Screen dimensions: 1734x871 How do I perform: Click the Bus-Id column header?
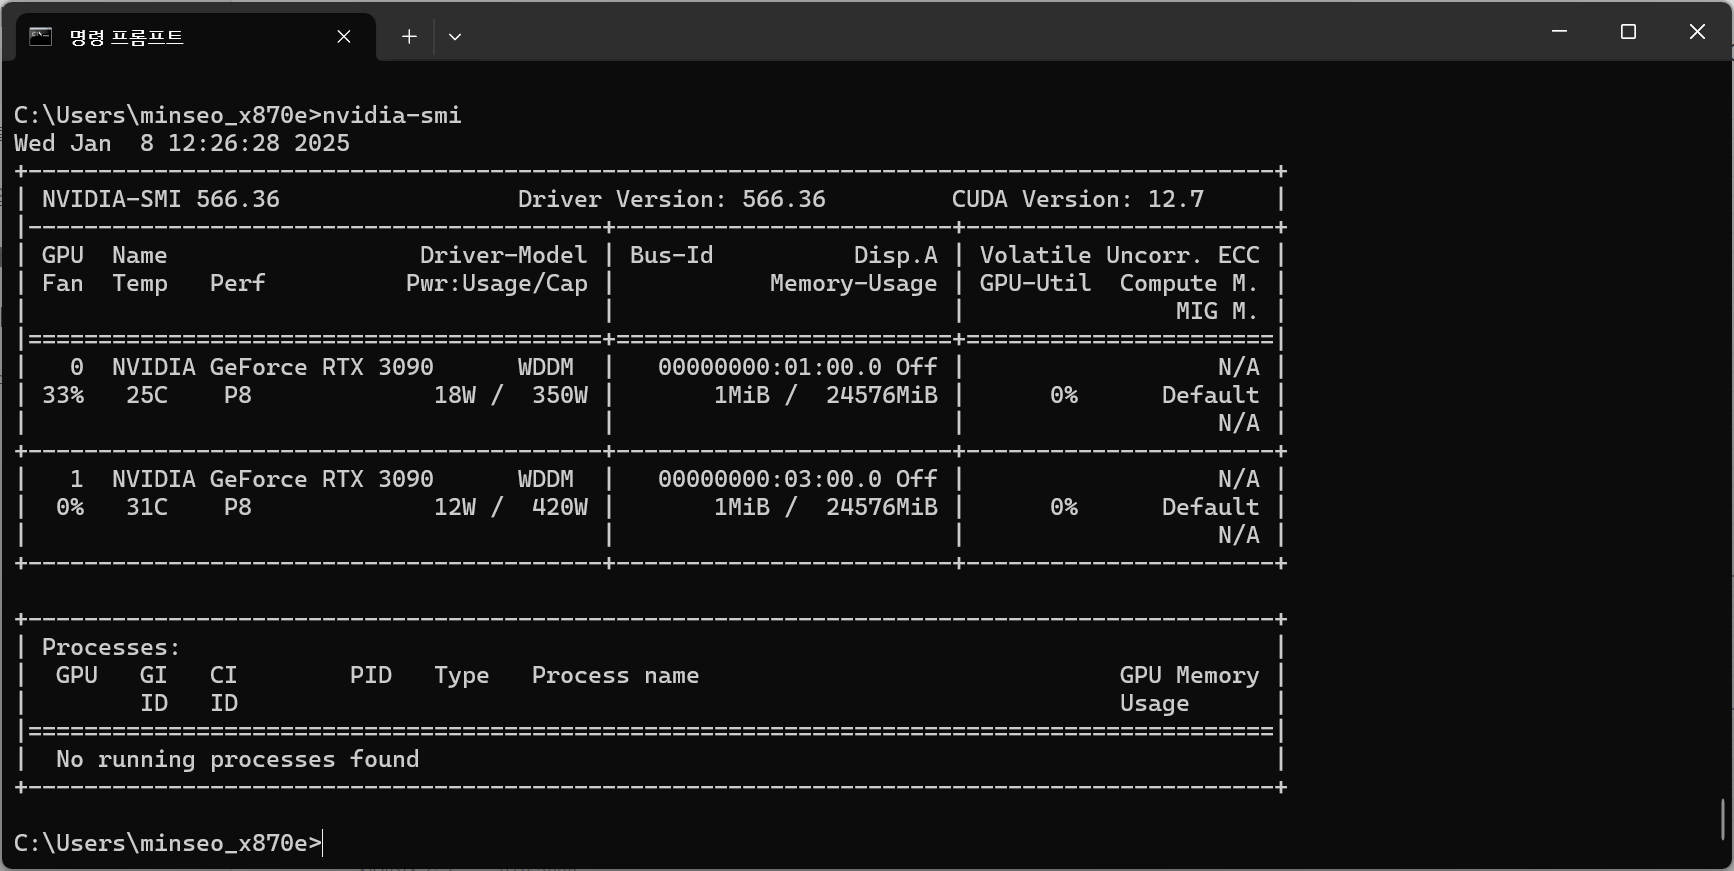(x=672, y=255)
